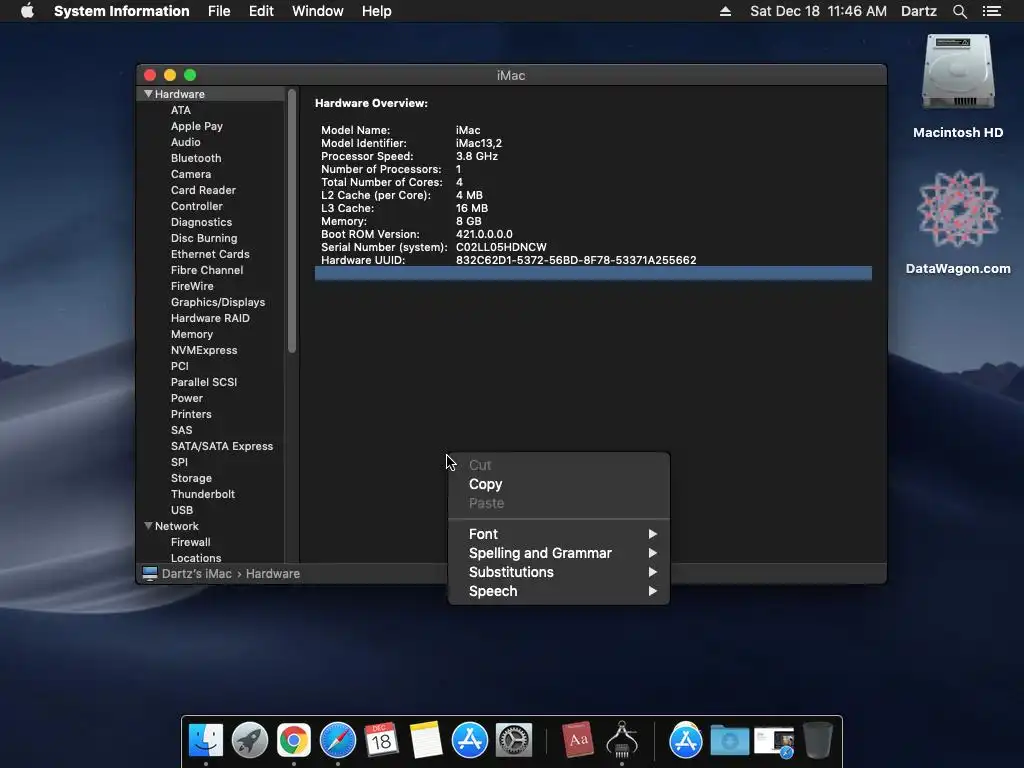The width and height of the screenshot is (1024, 768).
Task: Select Memory in the sidebar
Action: (x=191, y=334)
